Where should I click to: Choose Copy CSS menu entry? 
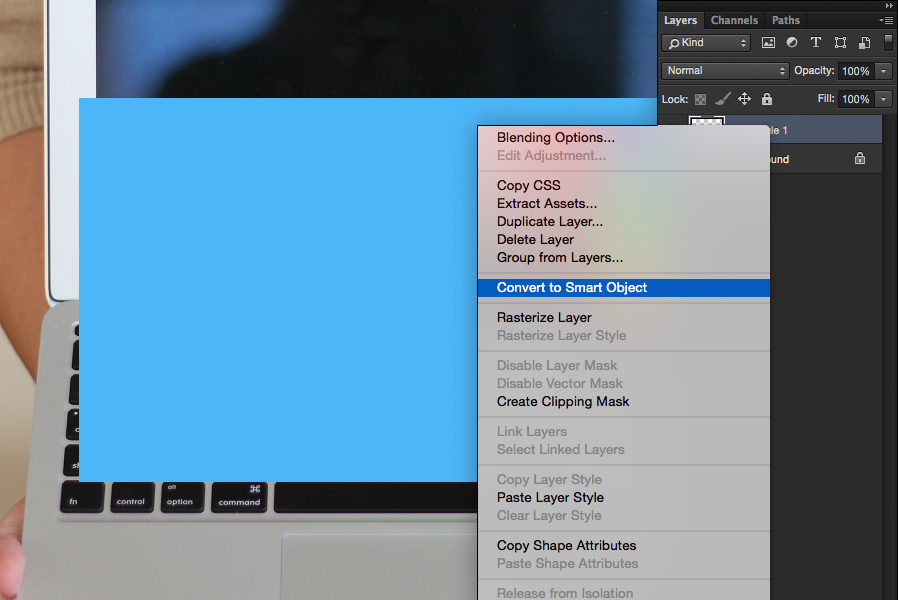pos(624,185)
